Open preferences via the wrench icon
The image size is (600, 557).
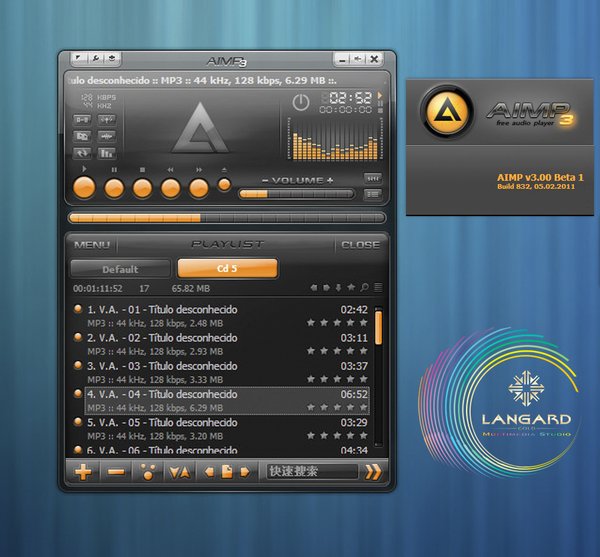[95, 58]
